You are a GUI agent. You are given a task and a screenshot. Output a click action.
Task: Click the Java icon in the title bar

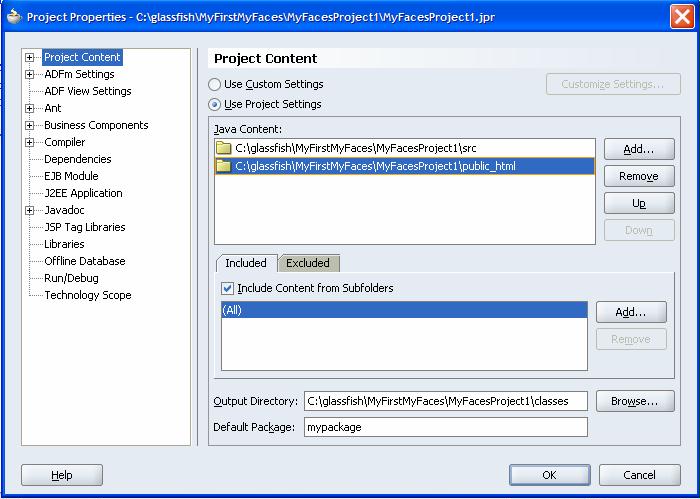(14, 16)
